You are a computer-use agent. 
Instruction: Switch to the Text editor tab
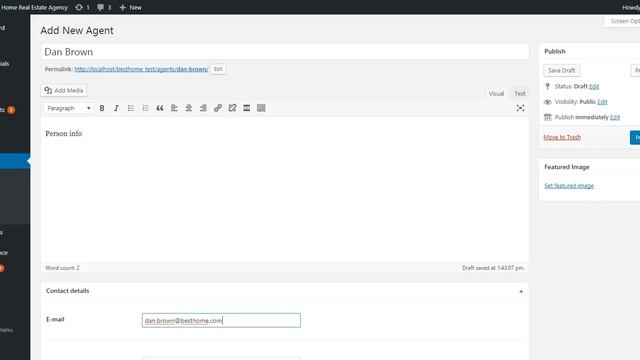click(x=520, y=93)
